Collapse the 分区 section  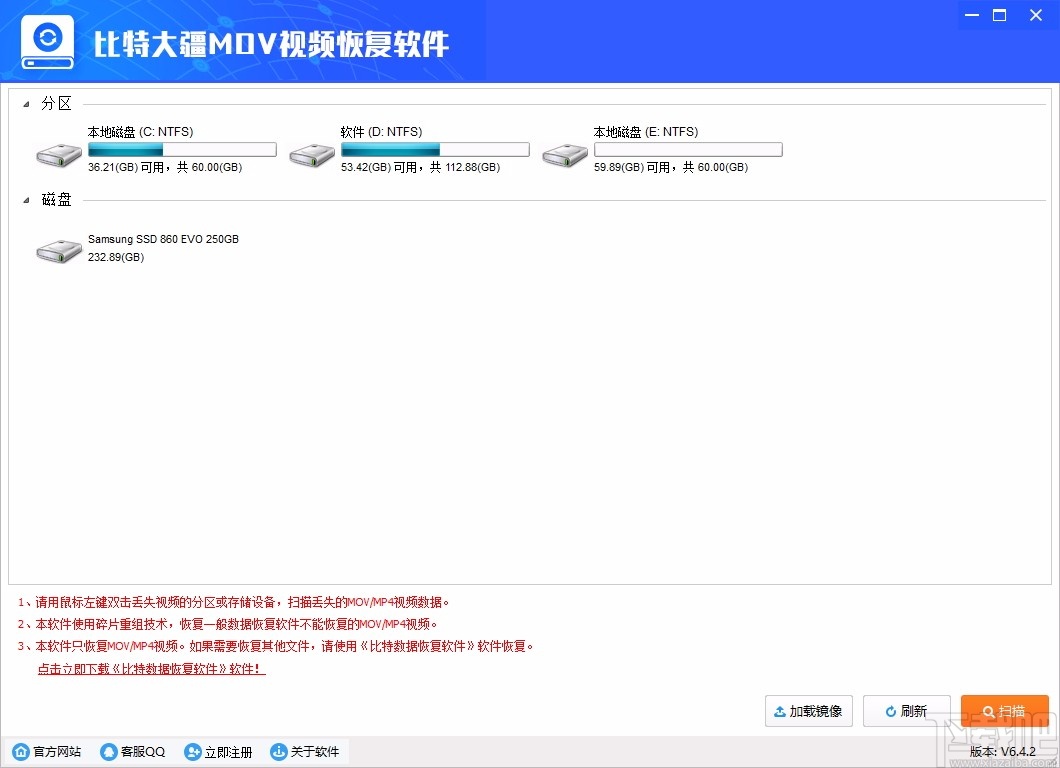coord(27,103)
